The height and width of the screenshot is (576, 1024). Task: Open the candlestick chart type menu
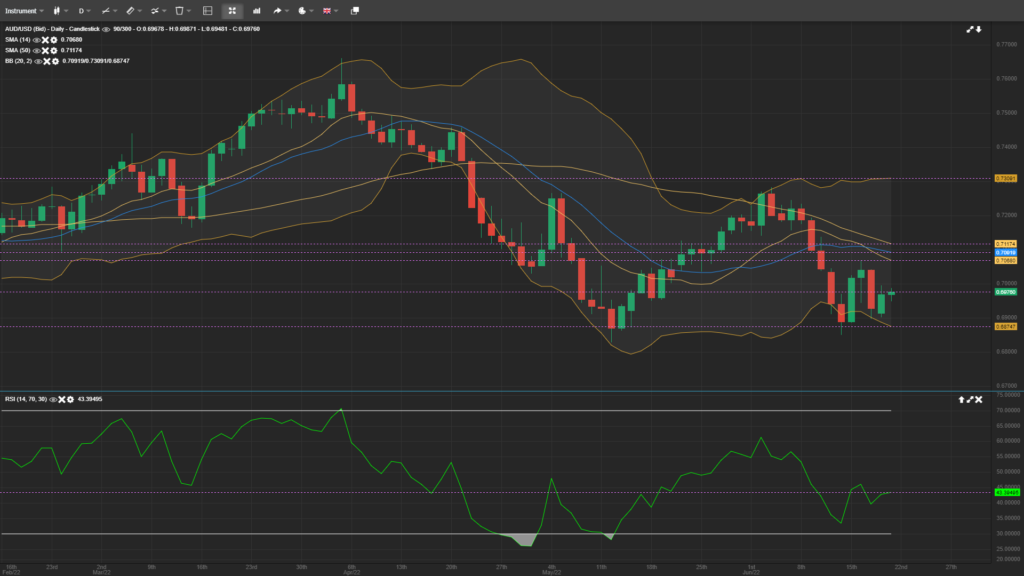(58, 10)
